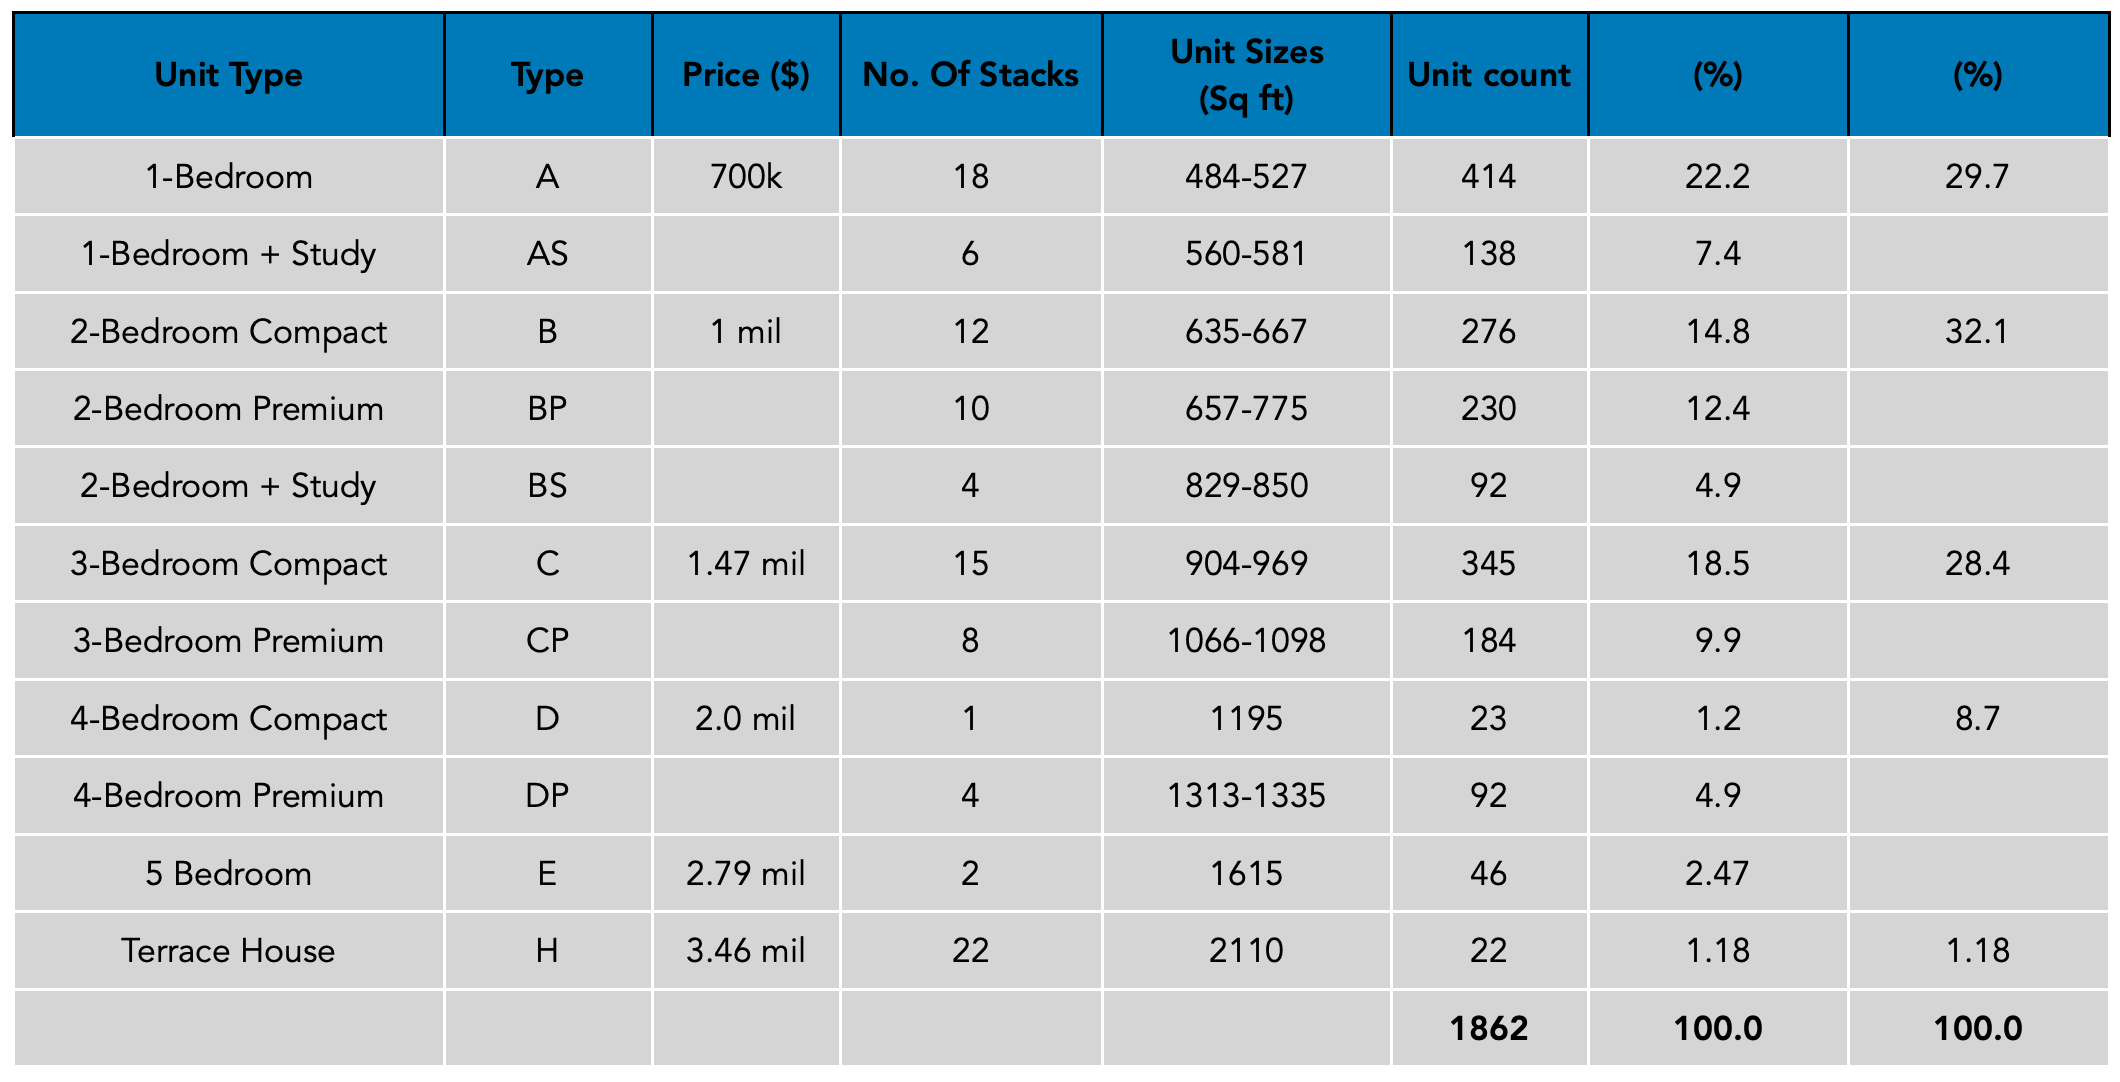The height and width of the screenshot is (1082, 2120).
Task: Select the Unit Sizes (Sq ft) header
Action: pos(1246,75)
